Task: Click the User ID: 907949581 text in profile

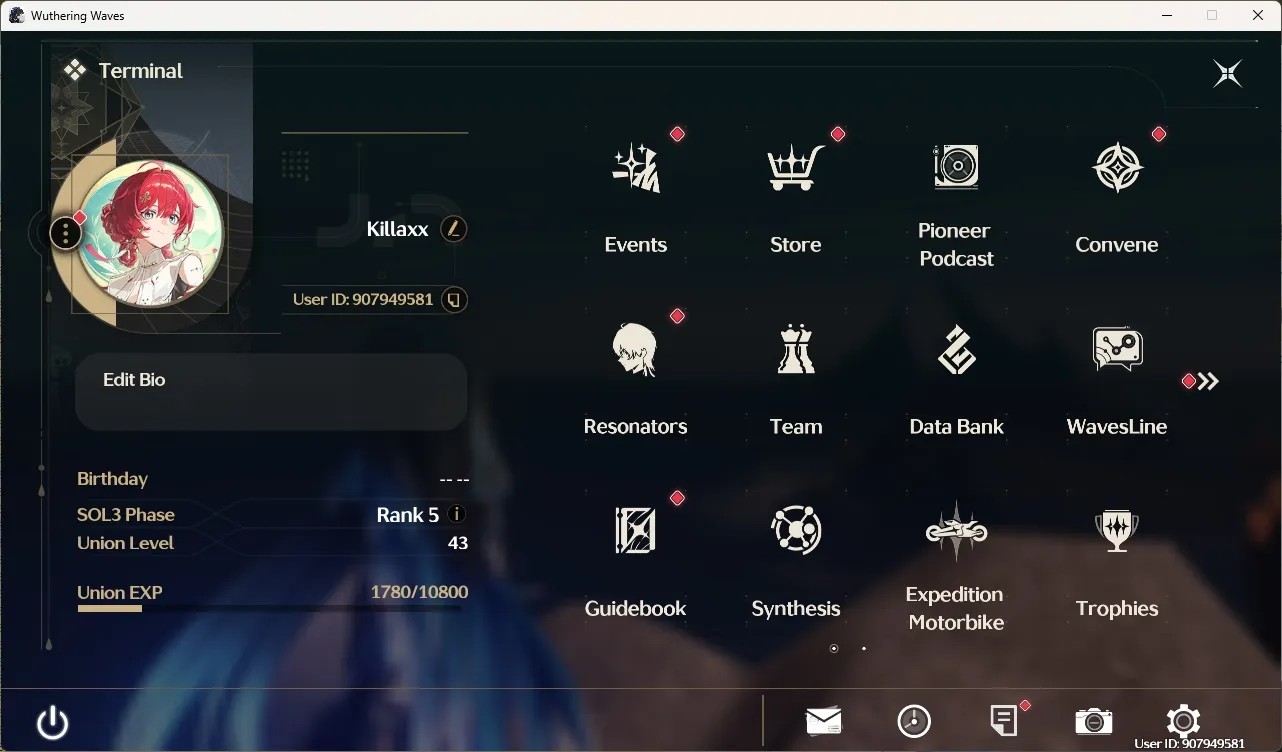Action: 363,300
